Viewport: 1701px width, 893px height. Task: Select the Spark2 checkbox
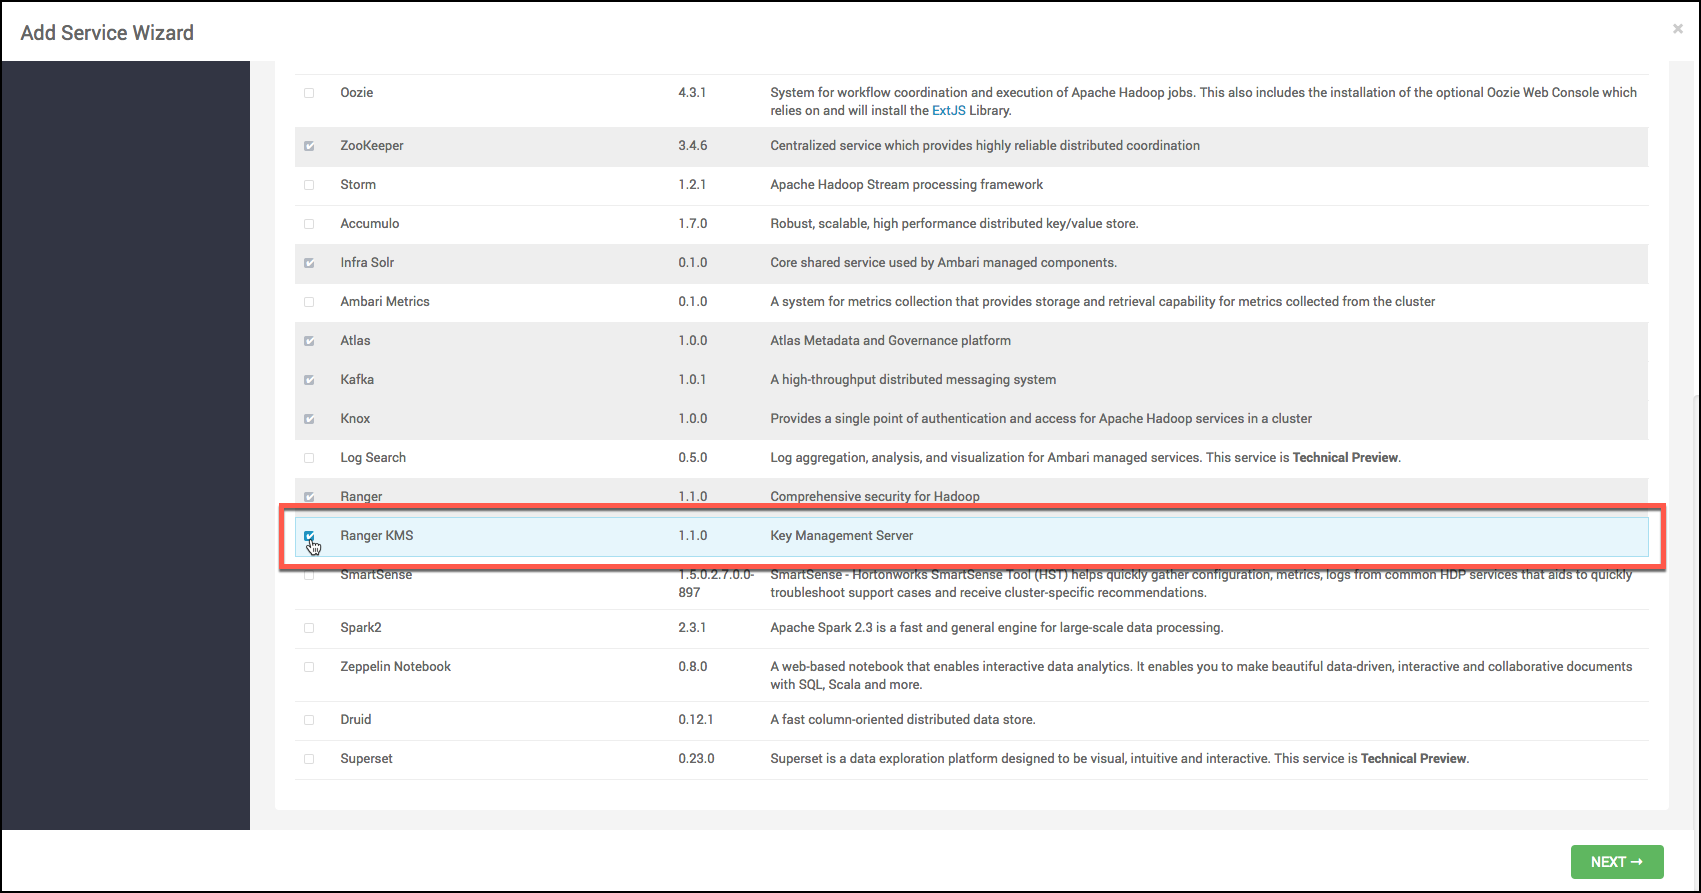coord(309,628)
